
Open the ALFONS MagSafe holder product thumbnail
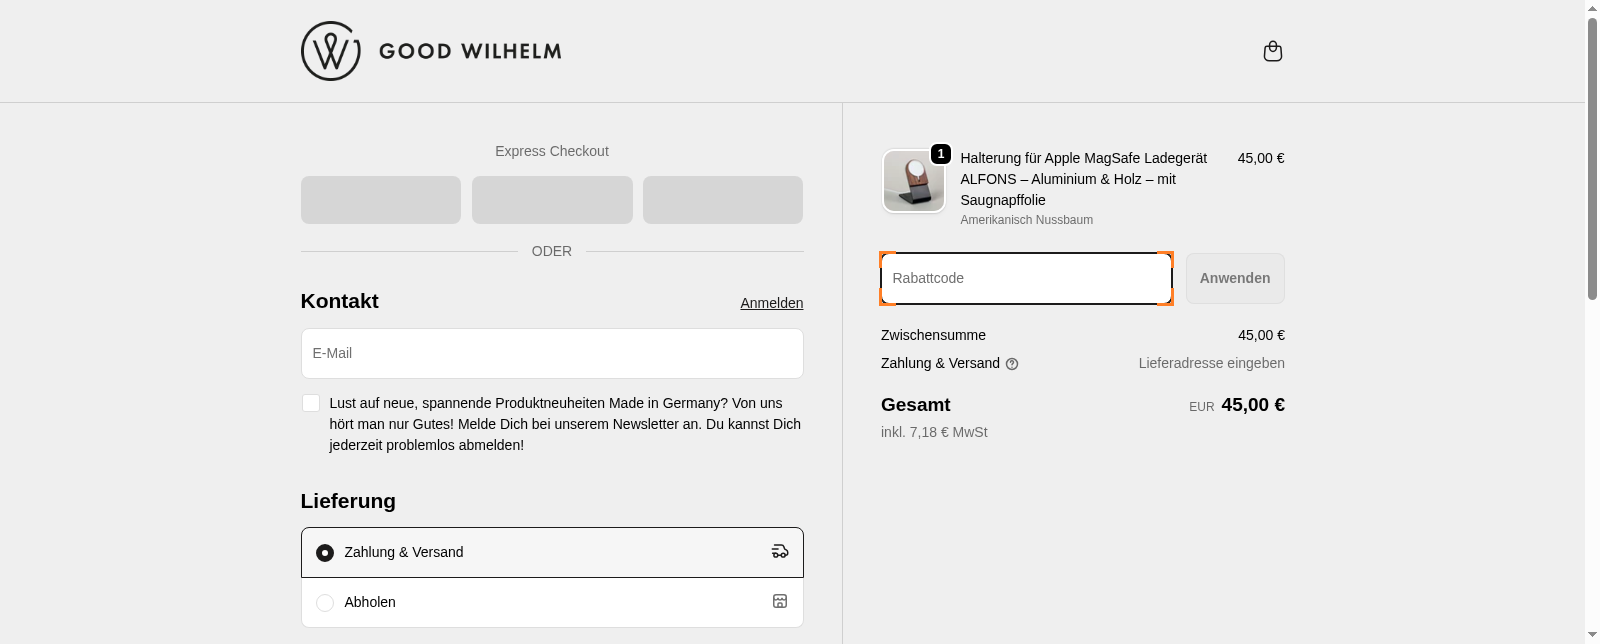coord(913,183)
